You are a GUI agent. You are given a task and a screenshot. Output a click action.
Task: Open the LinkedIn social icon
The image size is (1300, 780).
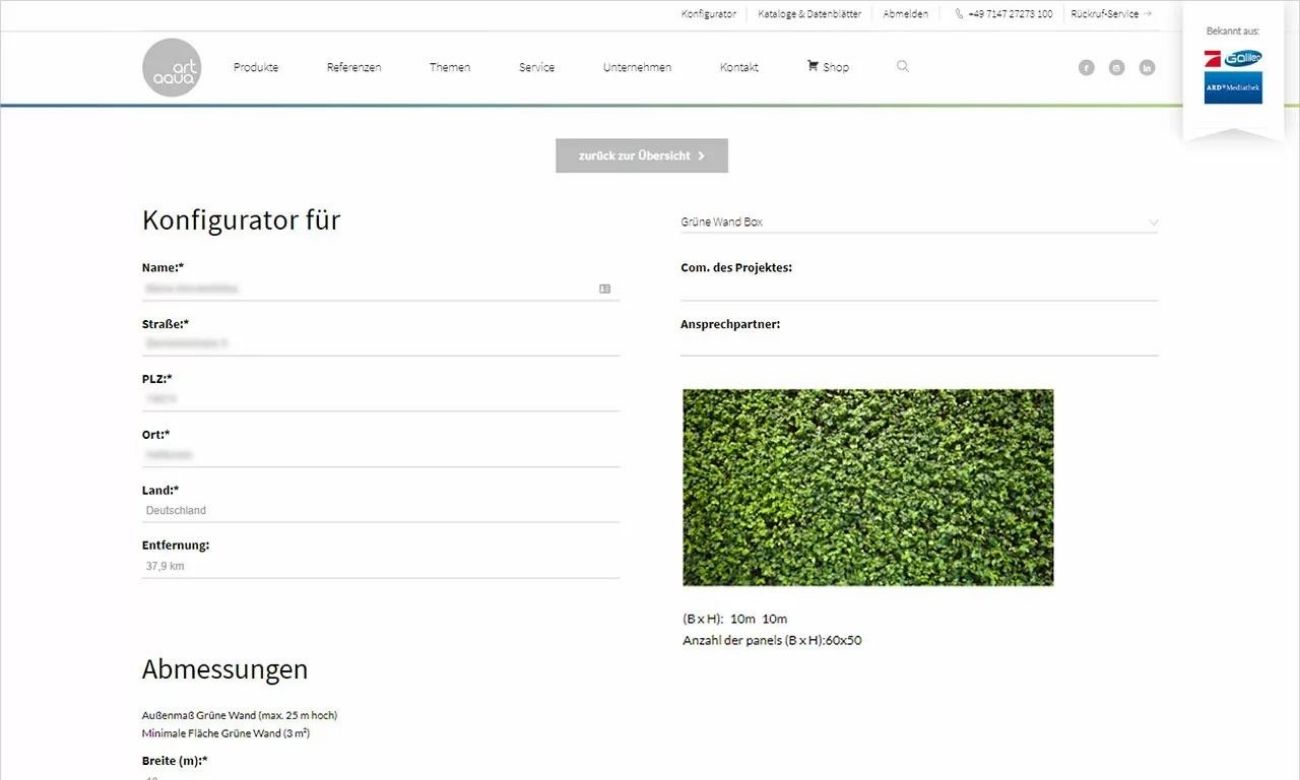coord(1146,67)
